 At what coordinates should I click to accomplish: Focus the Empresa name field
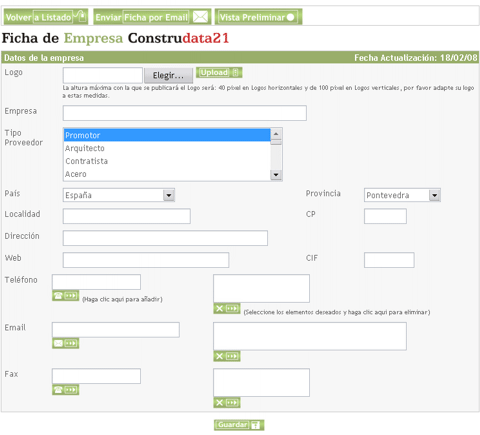coord(185,113)
